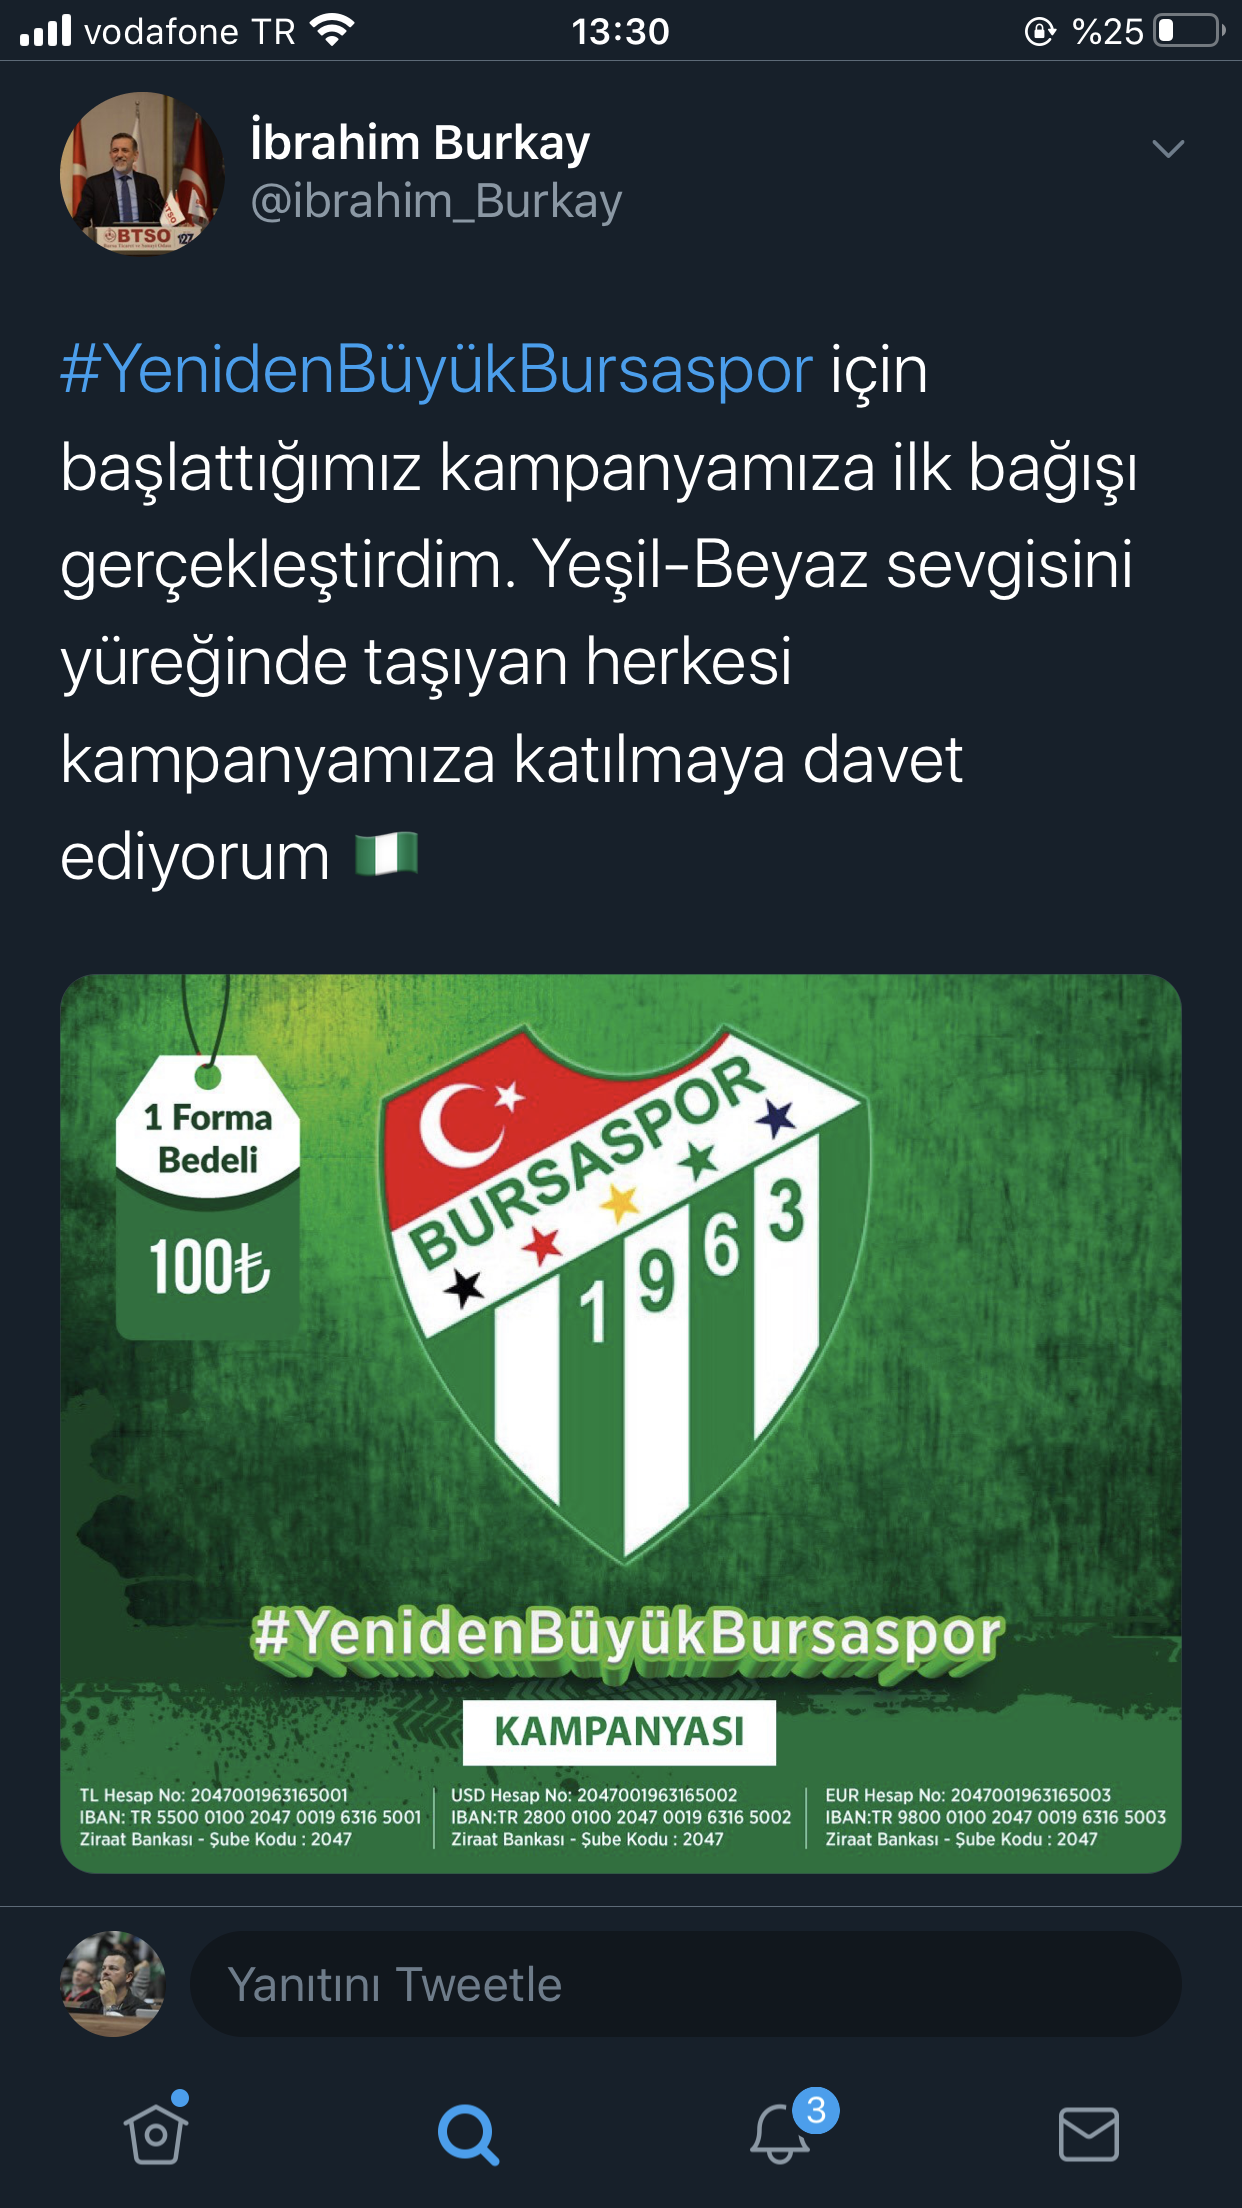Screen dimensions: 1242x2208
Task: Open the Bursaspor campaign image
Action: (621, 1423)
